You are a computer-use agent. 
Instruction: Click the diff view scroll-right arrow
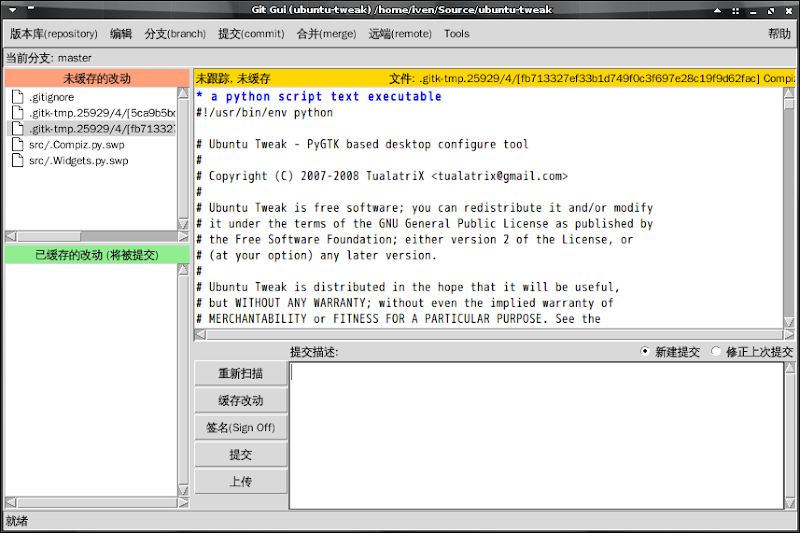click(x=789, y=335)
